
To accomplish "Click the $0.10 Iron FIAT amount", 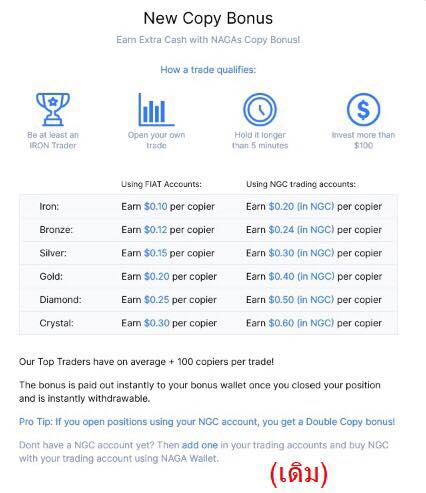I will 156,206.
